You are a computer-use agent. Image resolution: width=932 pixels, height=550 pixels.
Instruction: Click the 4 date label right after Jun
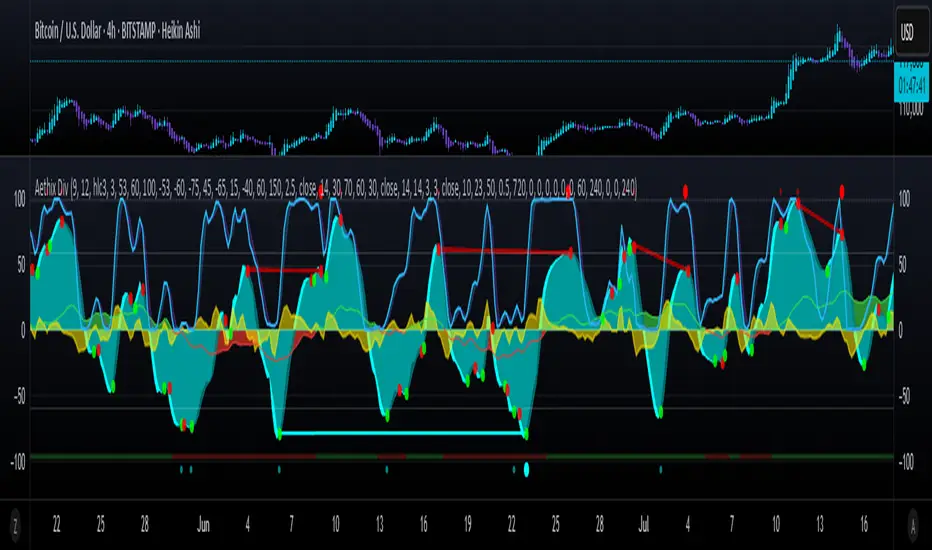[248, 524]
